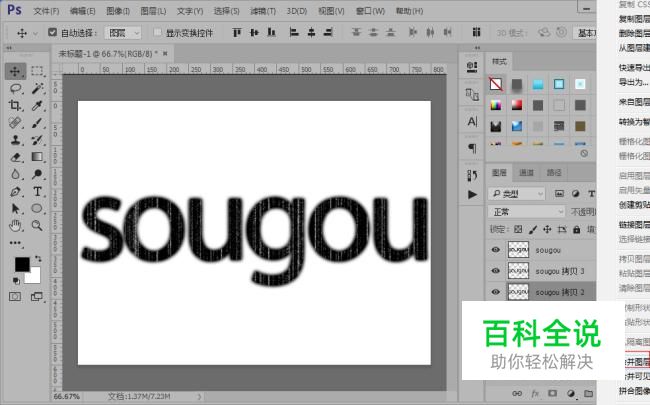Expand Move tool preset picker arrow

click(35, 33)
